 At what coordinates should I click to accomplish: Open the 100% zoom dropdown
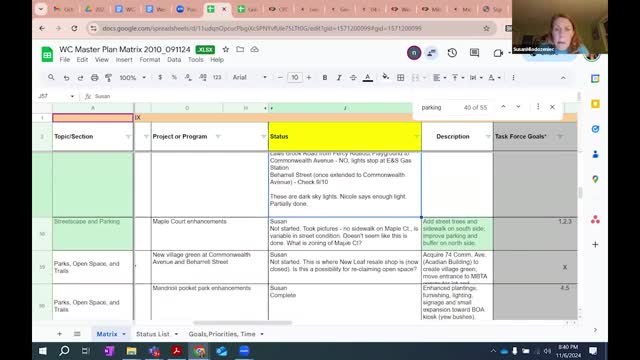pyautogui.click(x=132, y=78)
